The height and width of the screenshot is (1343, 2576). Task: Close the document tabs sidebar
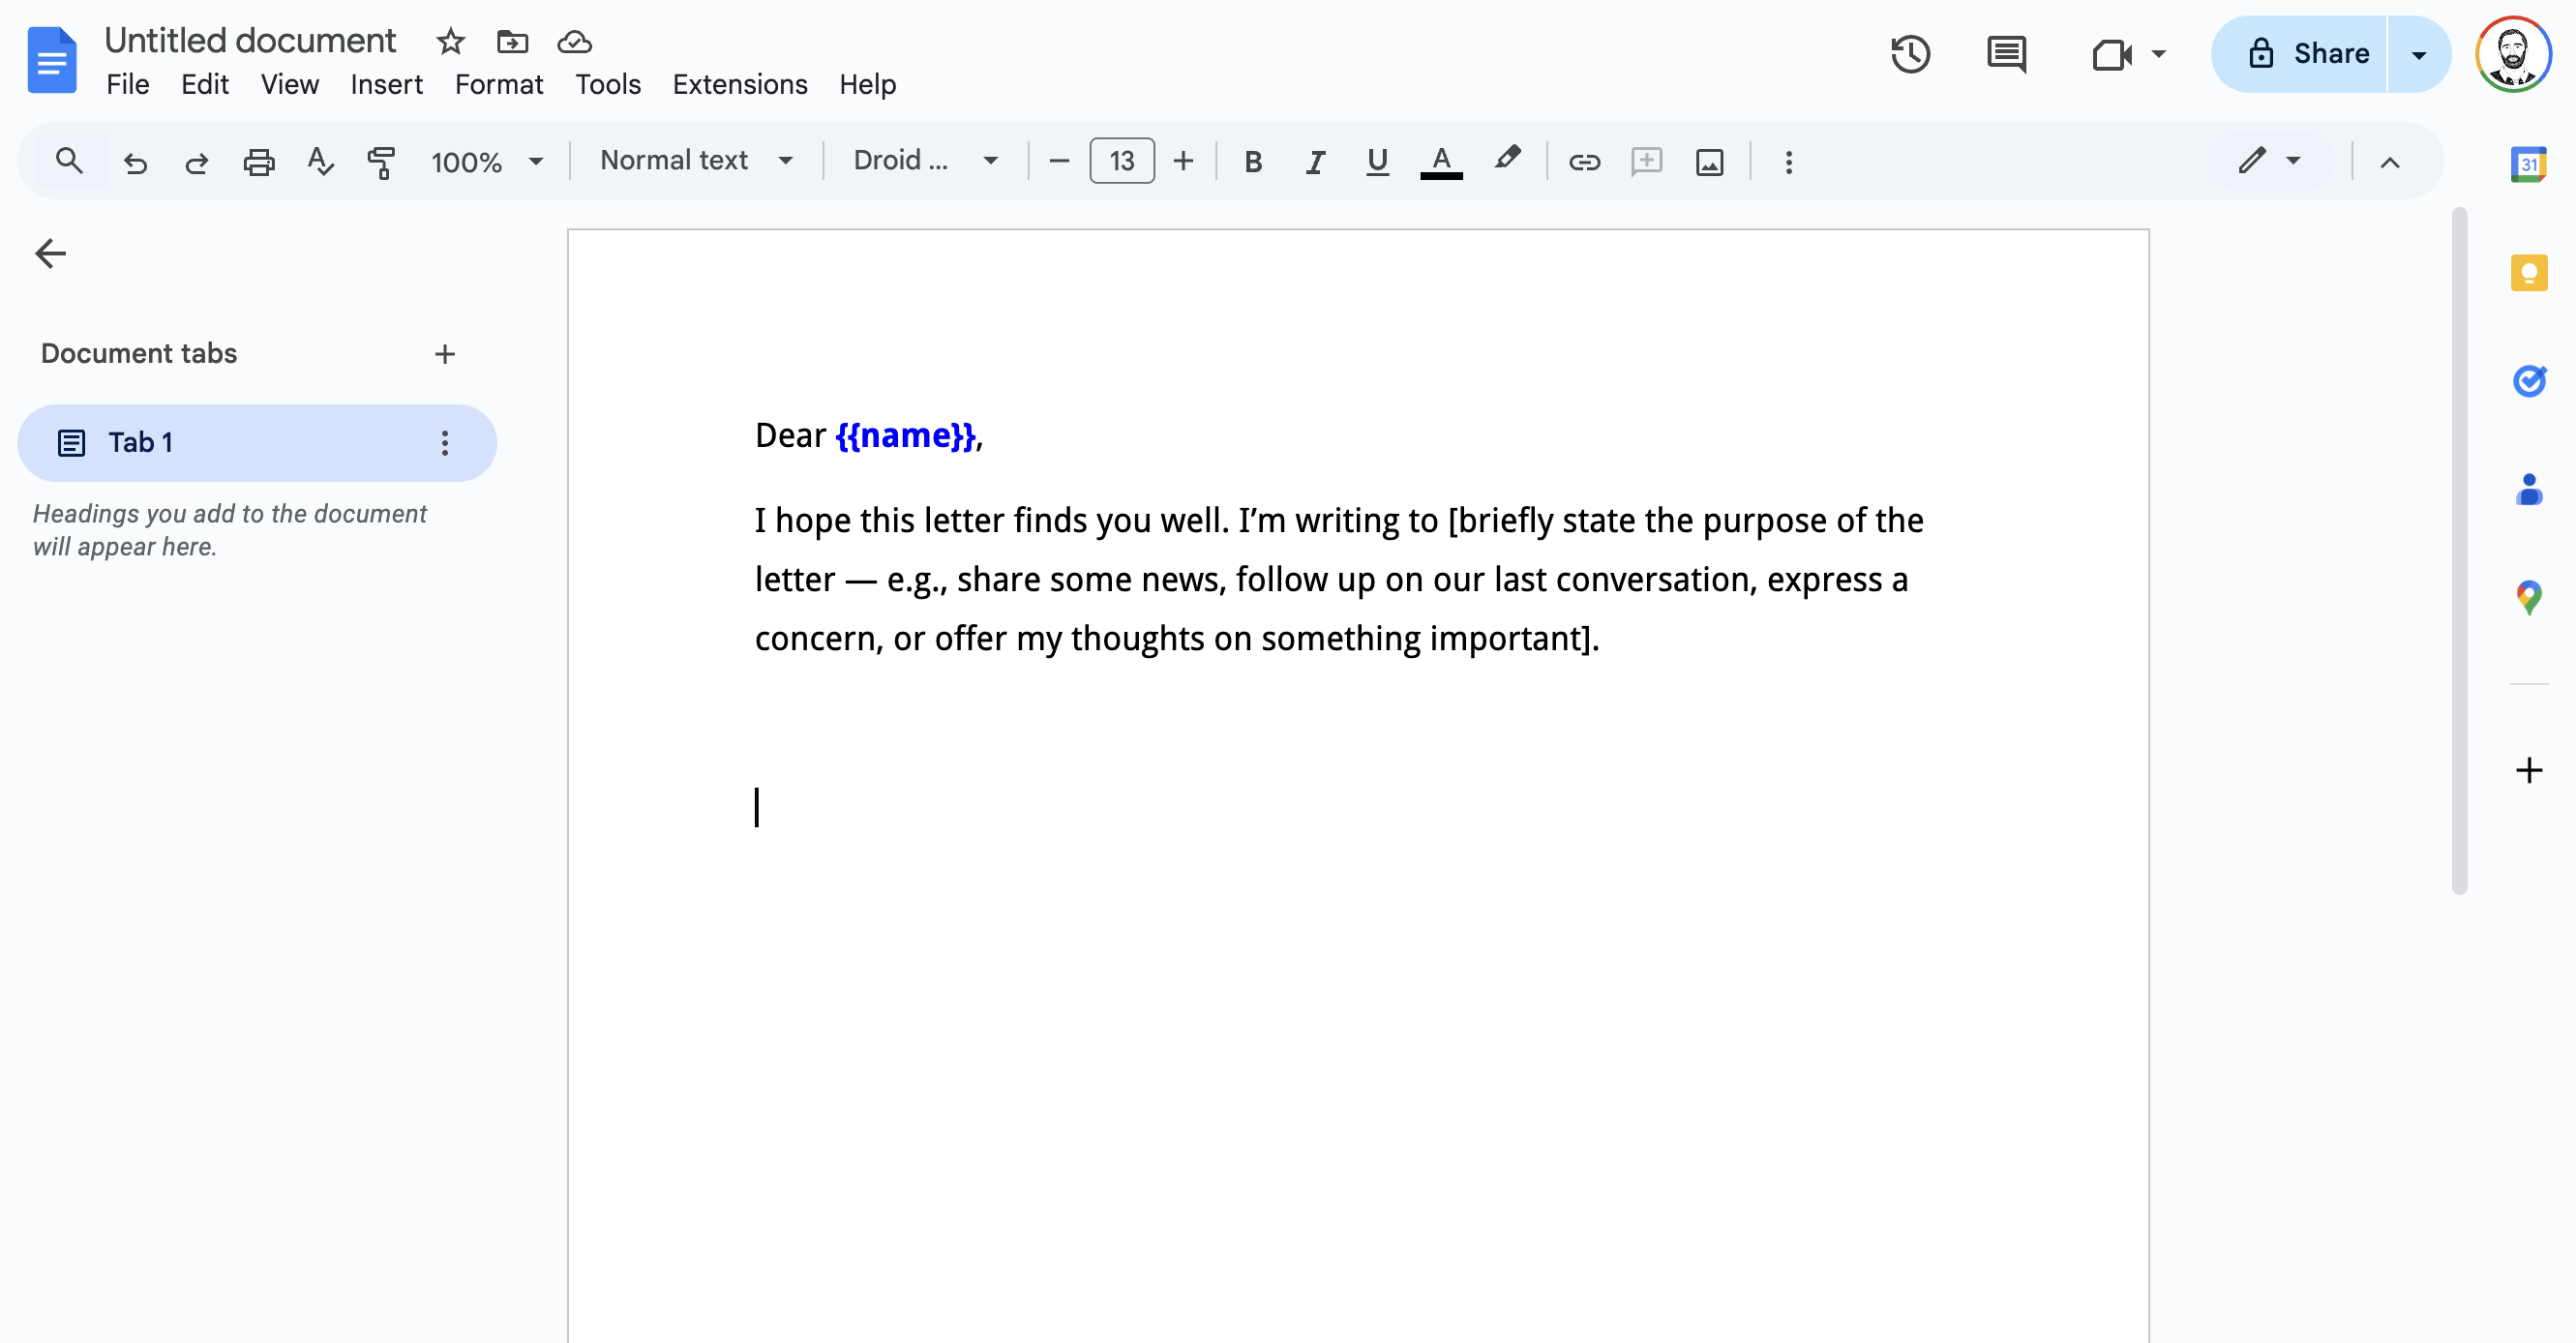tap(50, 253)
